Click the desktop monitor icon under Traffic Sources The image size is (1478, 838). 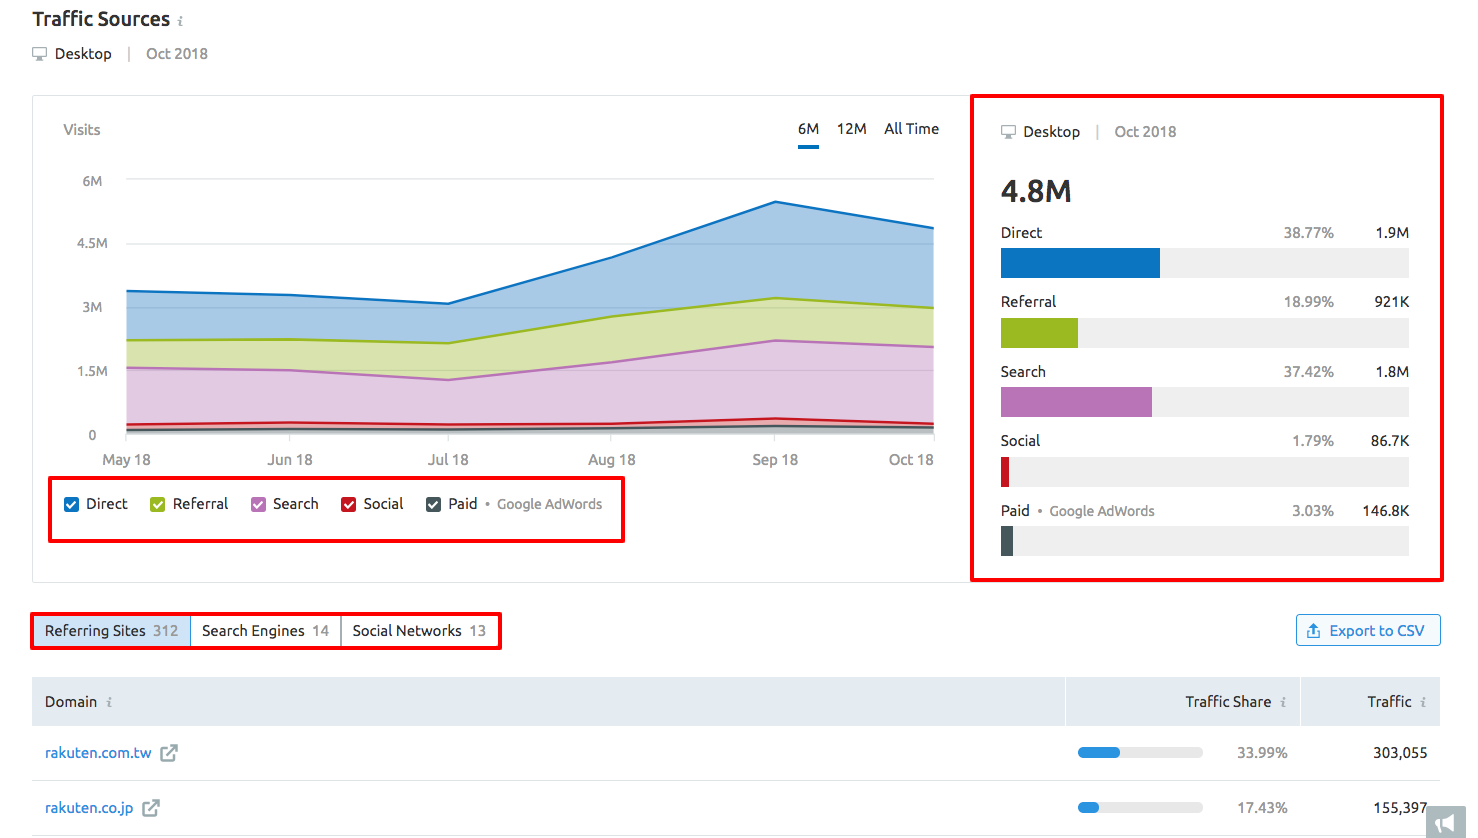[x=40, y=54]
